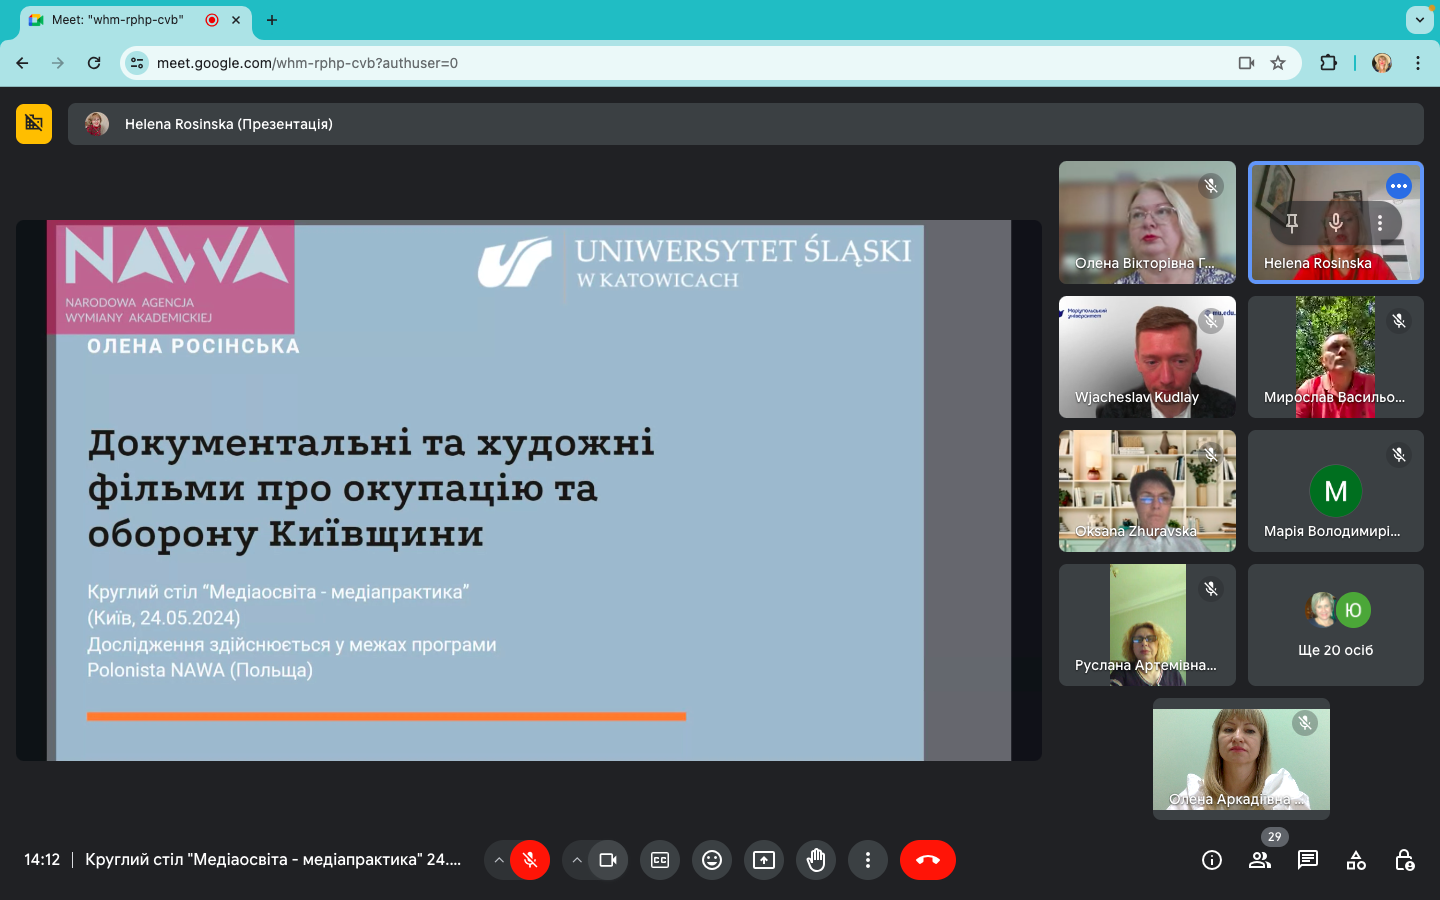The width and height of the screenshot is (1440, 900).
Task: Expand video settings arrow beside camera
Action: [577, 860]
